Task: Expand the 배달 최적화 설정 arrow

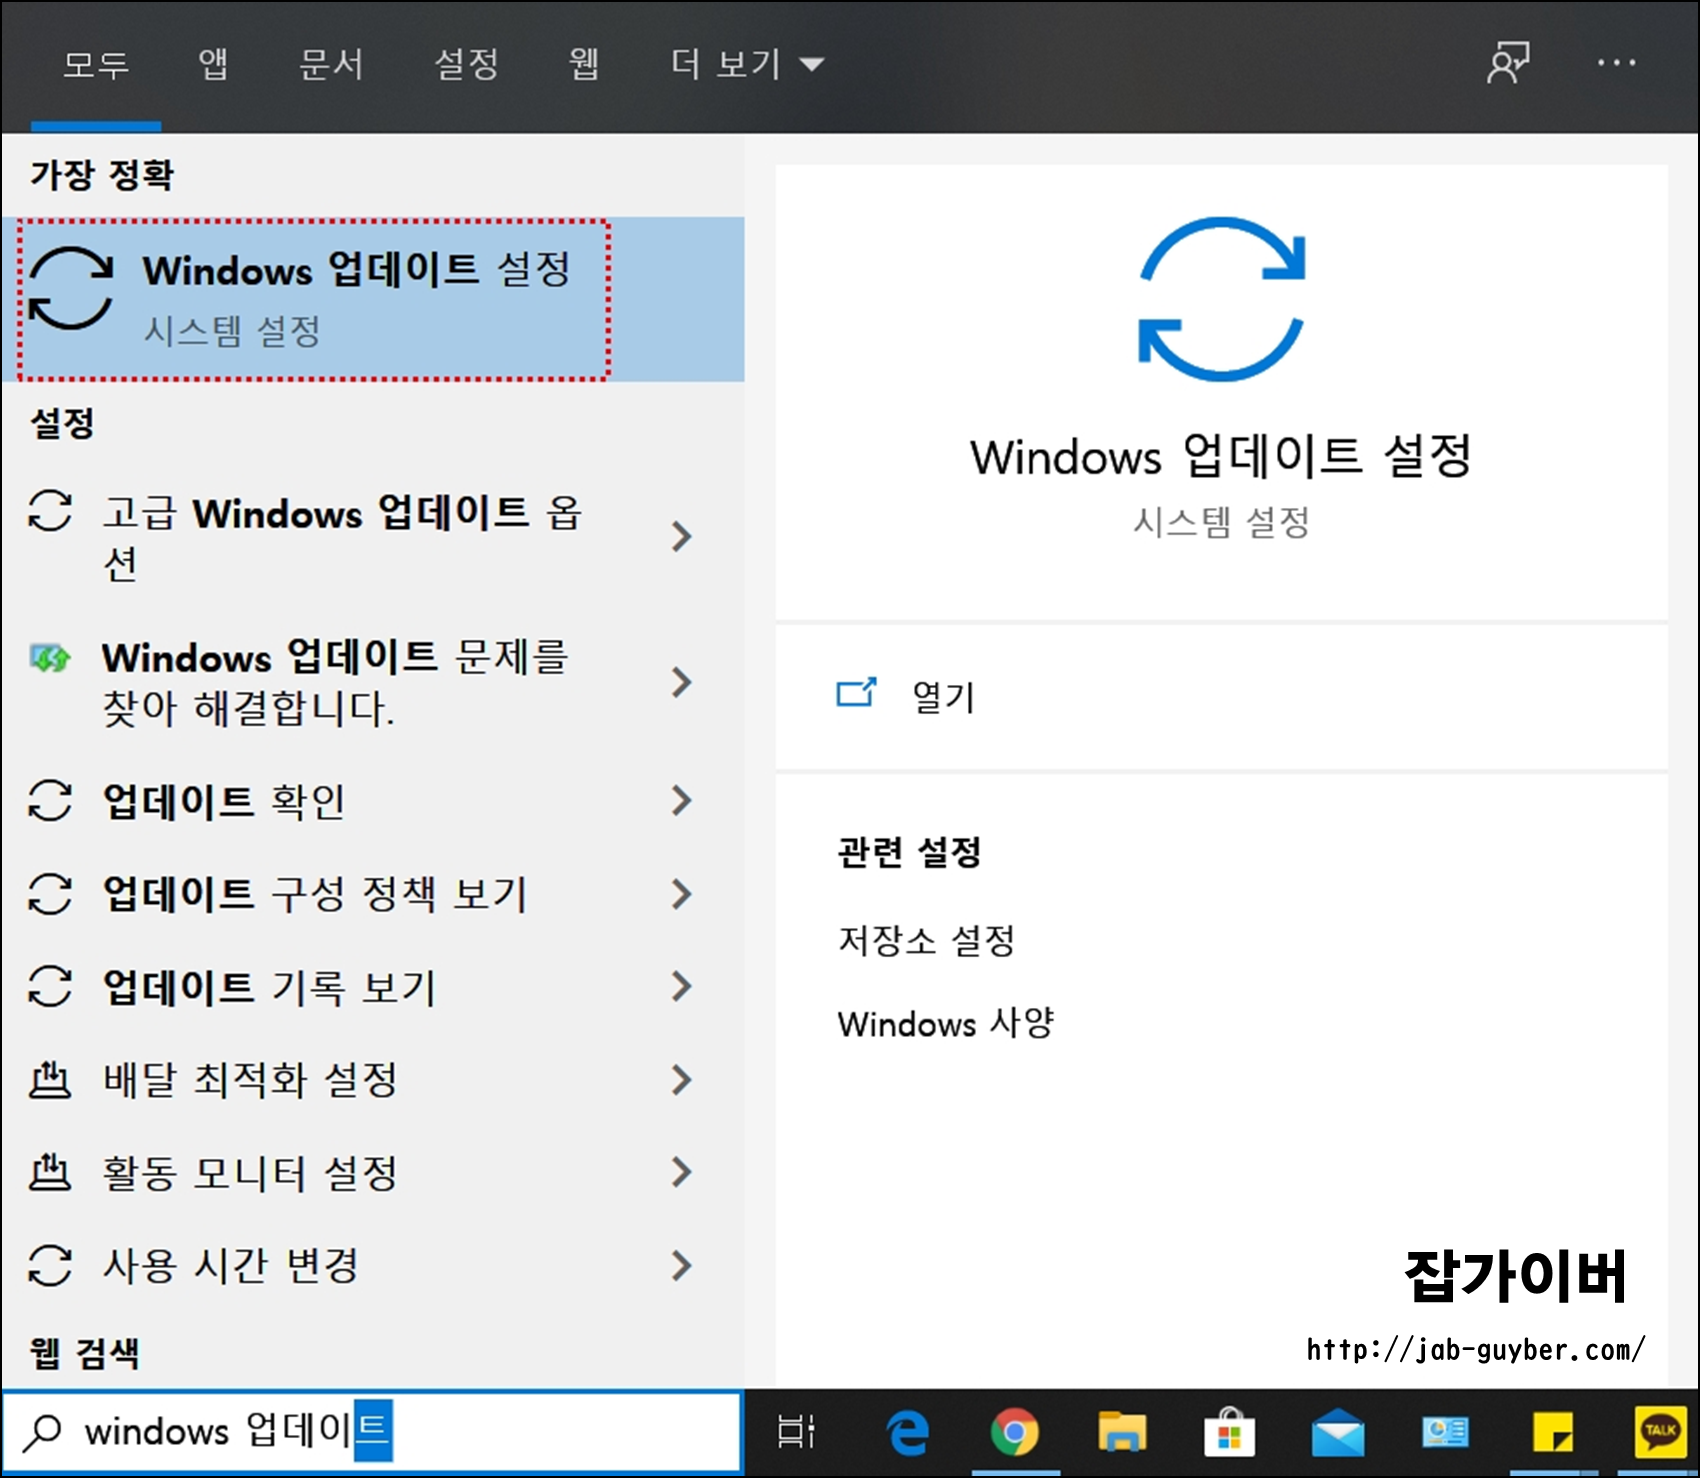Action: (682, 1079)
